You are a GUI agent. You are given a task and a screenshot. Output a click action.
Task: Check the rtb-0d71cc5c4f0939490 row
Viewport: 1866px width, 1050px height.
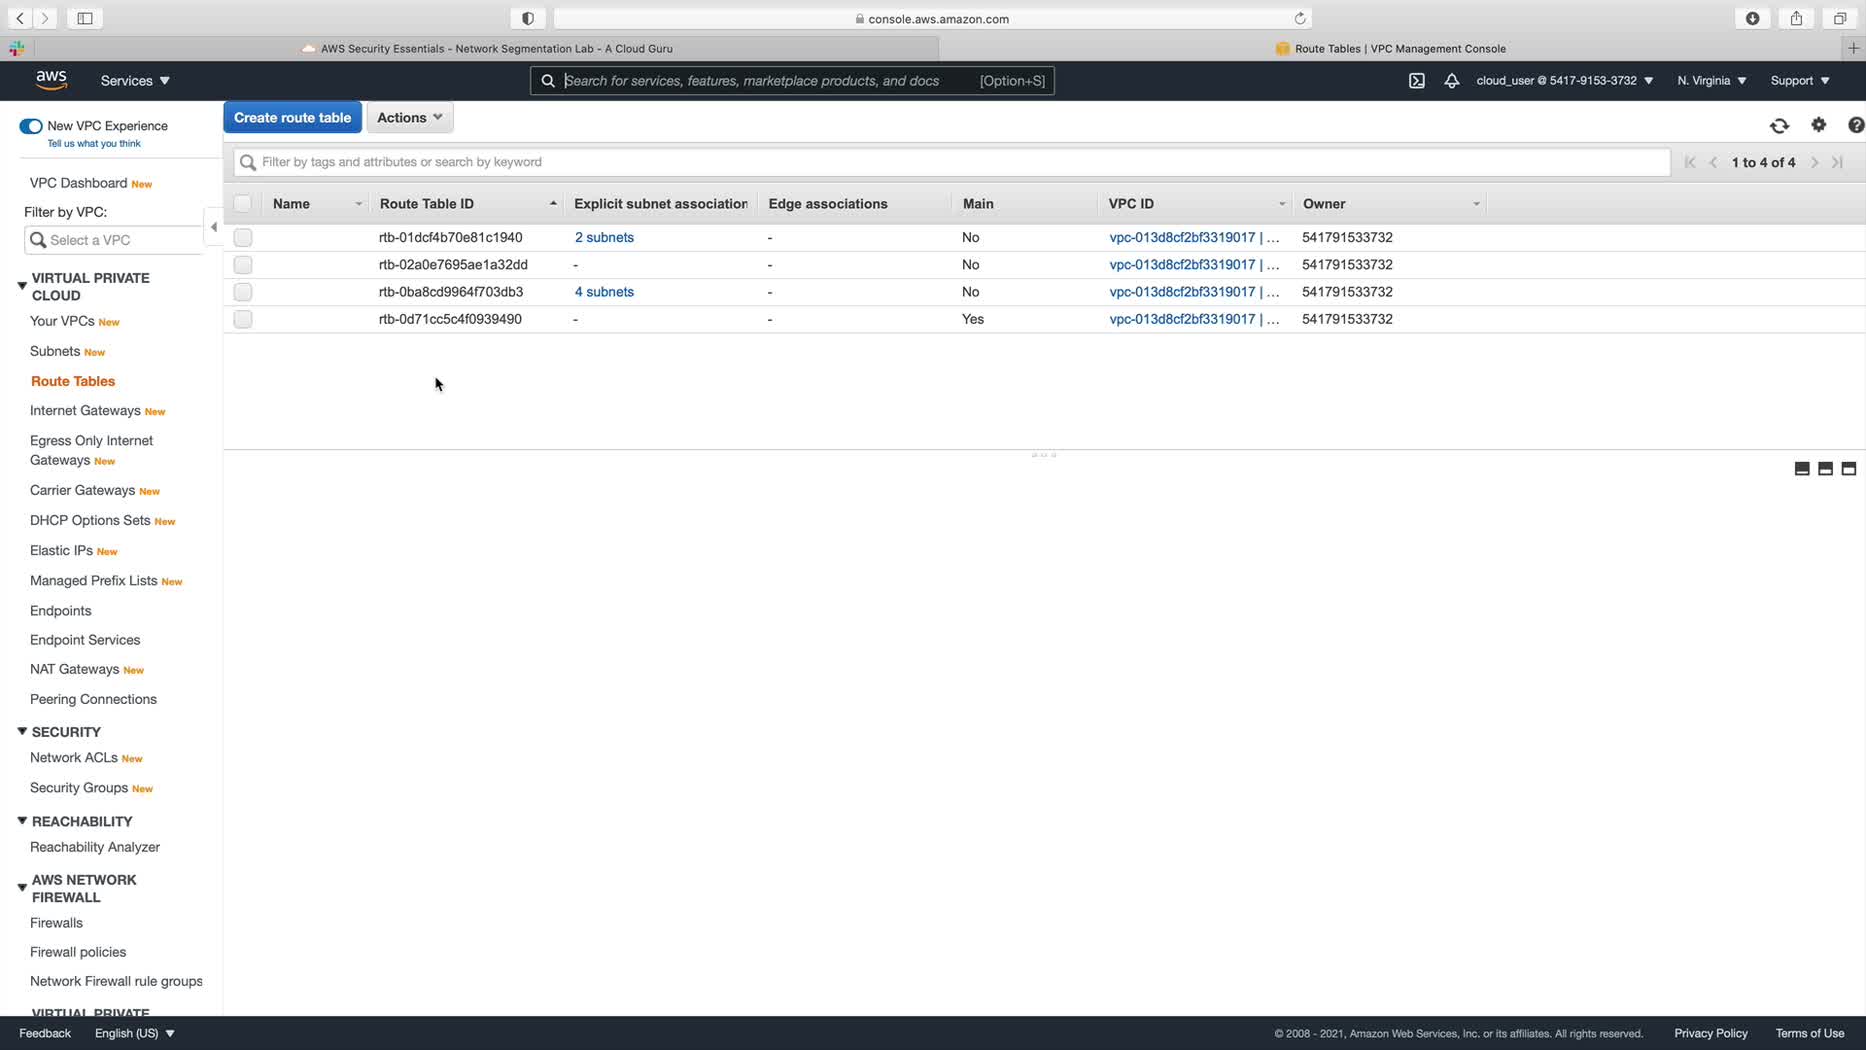coord(243,319)
